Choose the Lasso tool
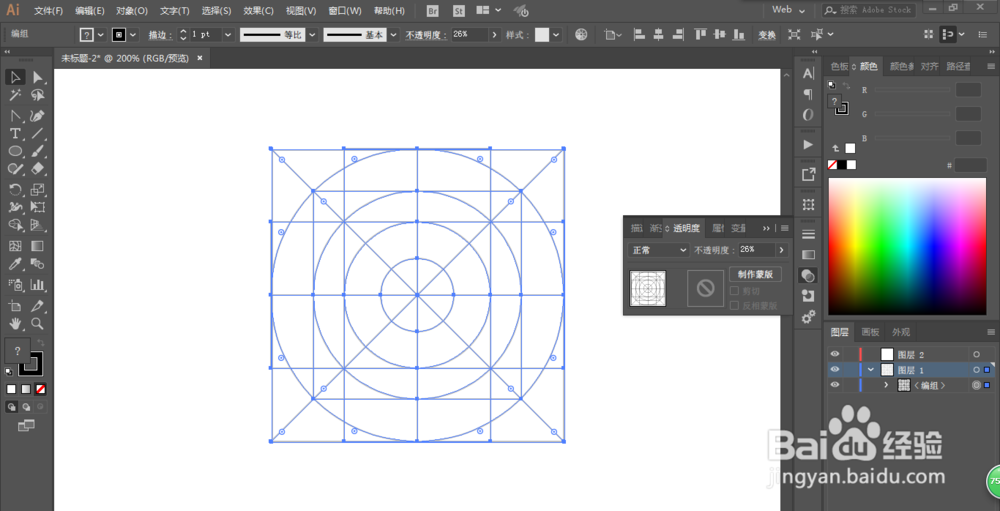Image resolution: width=1000 pixels, height=511 pixels. [x=38, y=96]
